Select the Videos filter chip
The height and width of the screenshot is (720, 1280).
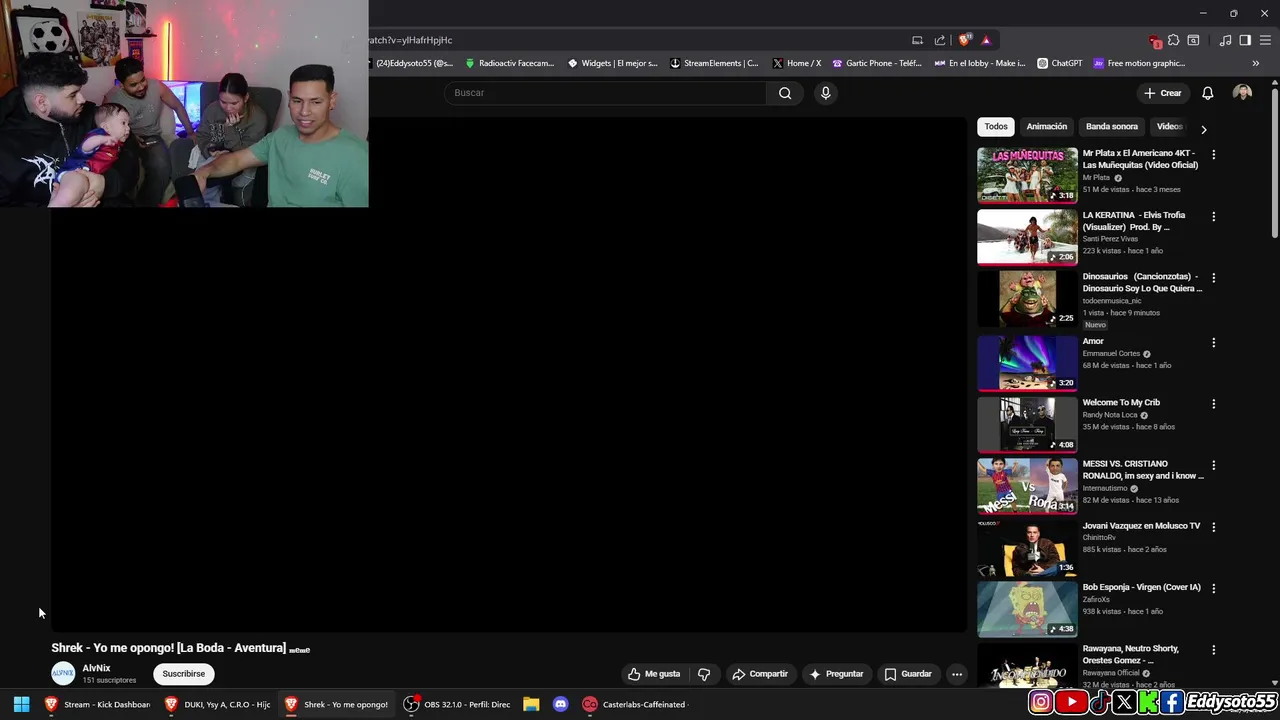[1169, 127]
